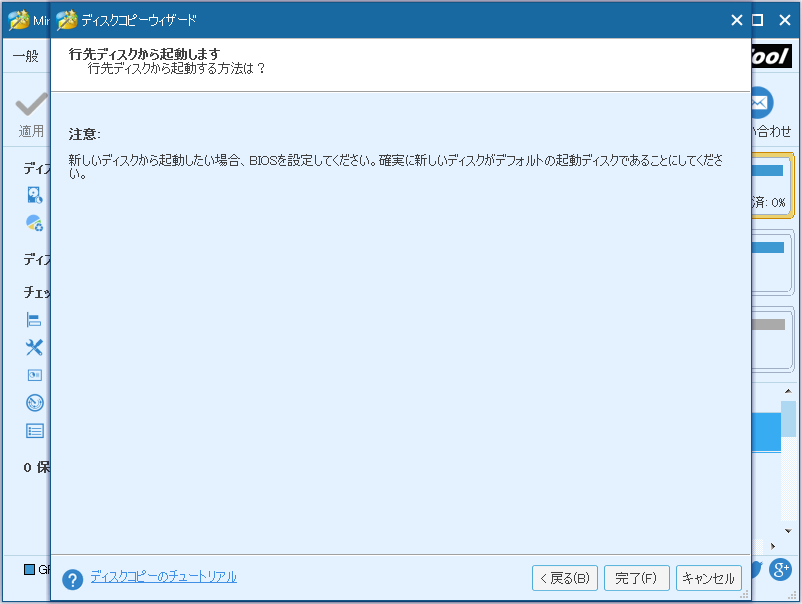Click the 完了(F) finish button

pos(636,578)
